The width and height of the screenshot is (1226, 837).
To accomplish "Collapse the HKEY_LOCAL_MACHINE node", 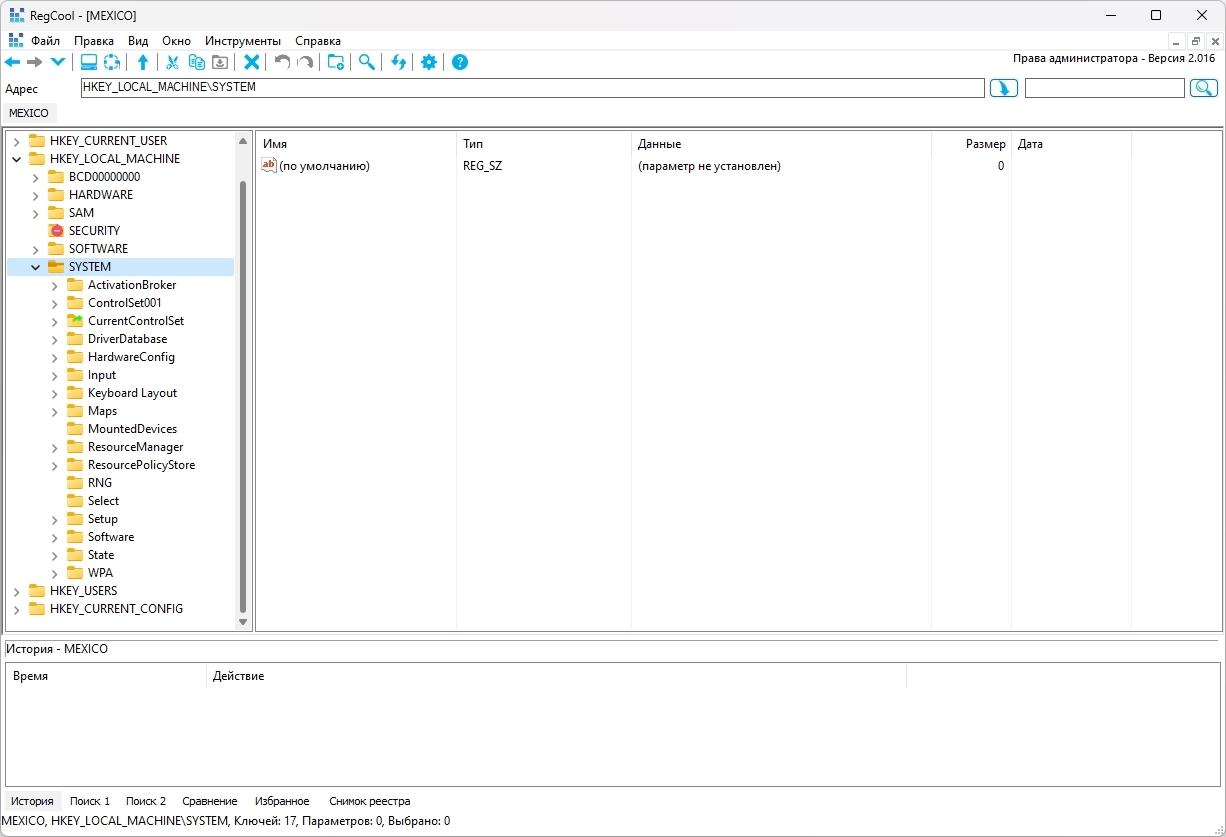I will pos(16,159).
